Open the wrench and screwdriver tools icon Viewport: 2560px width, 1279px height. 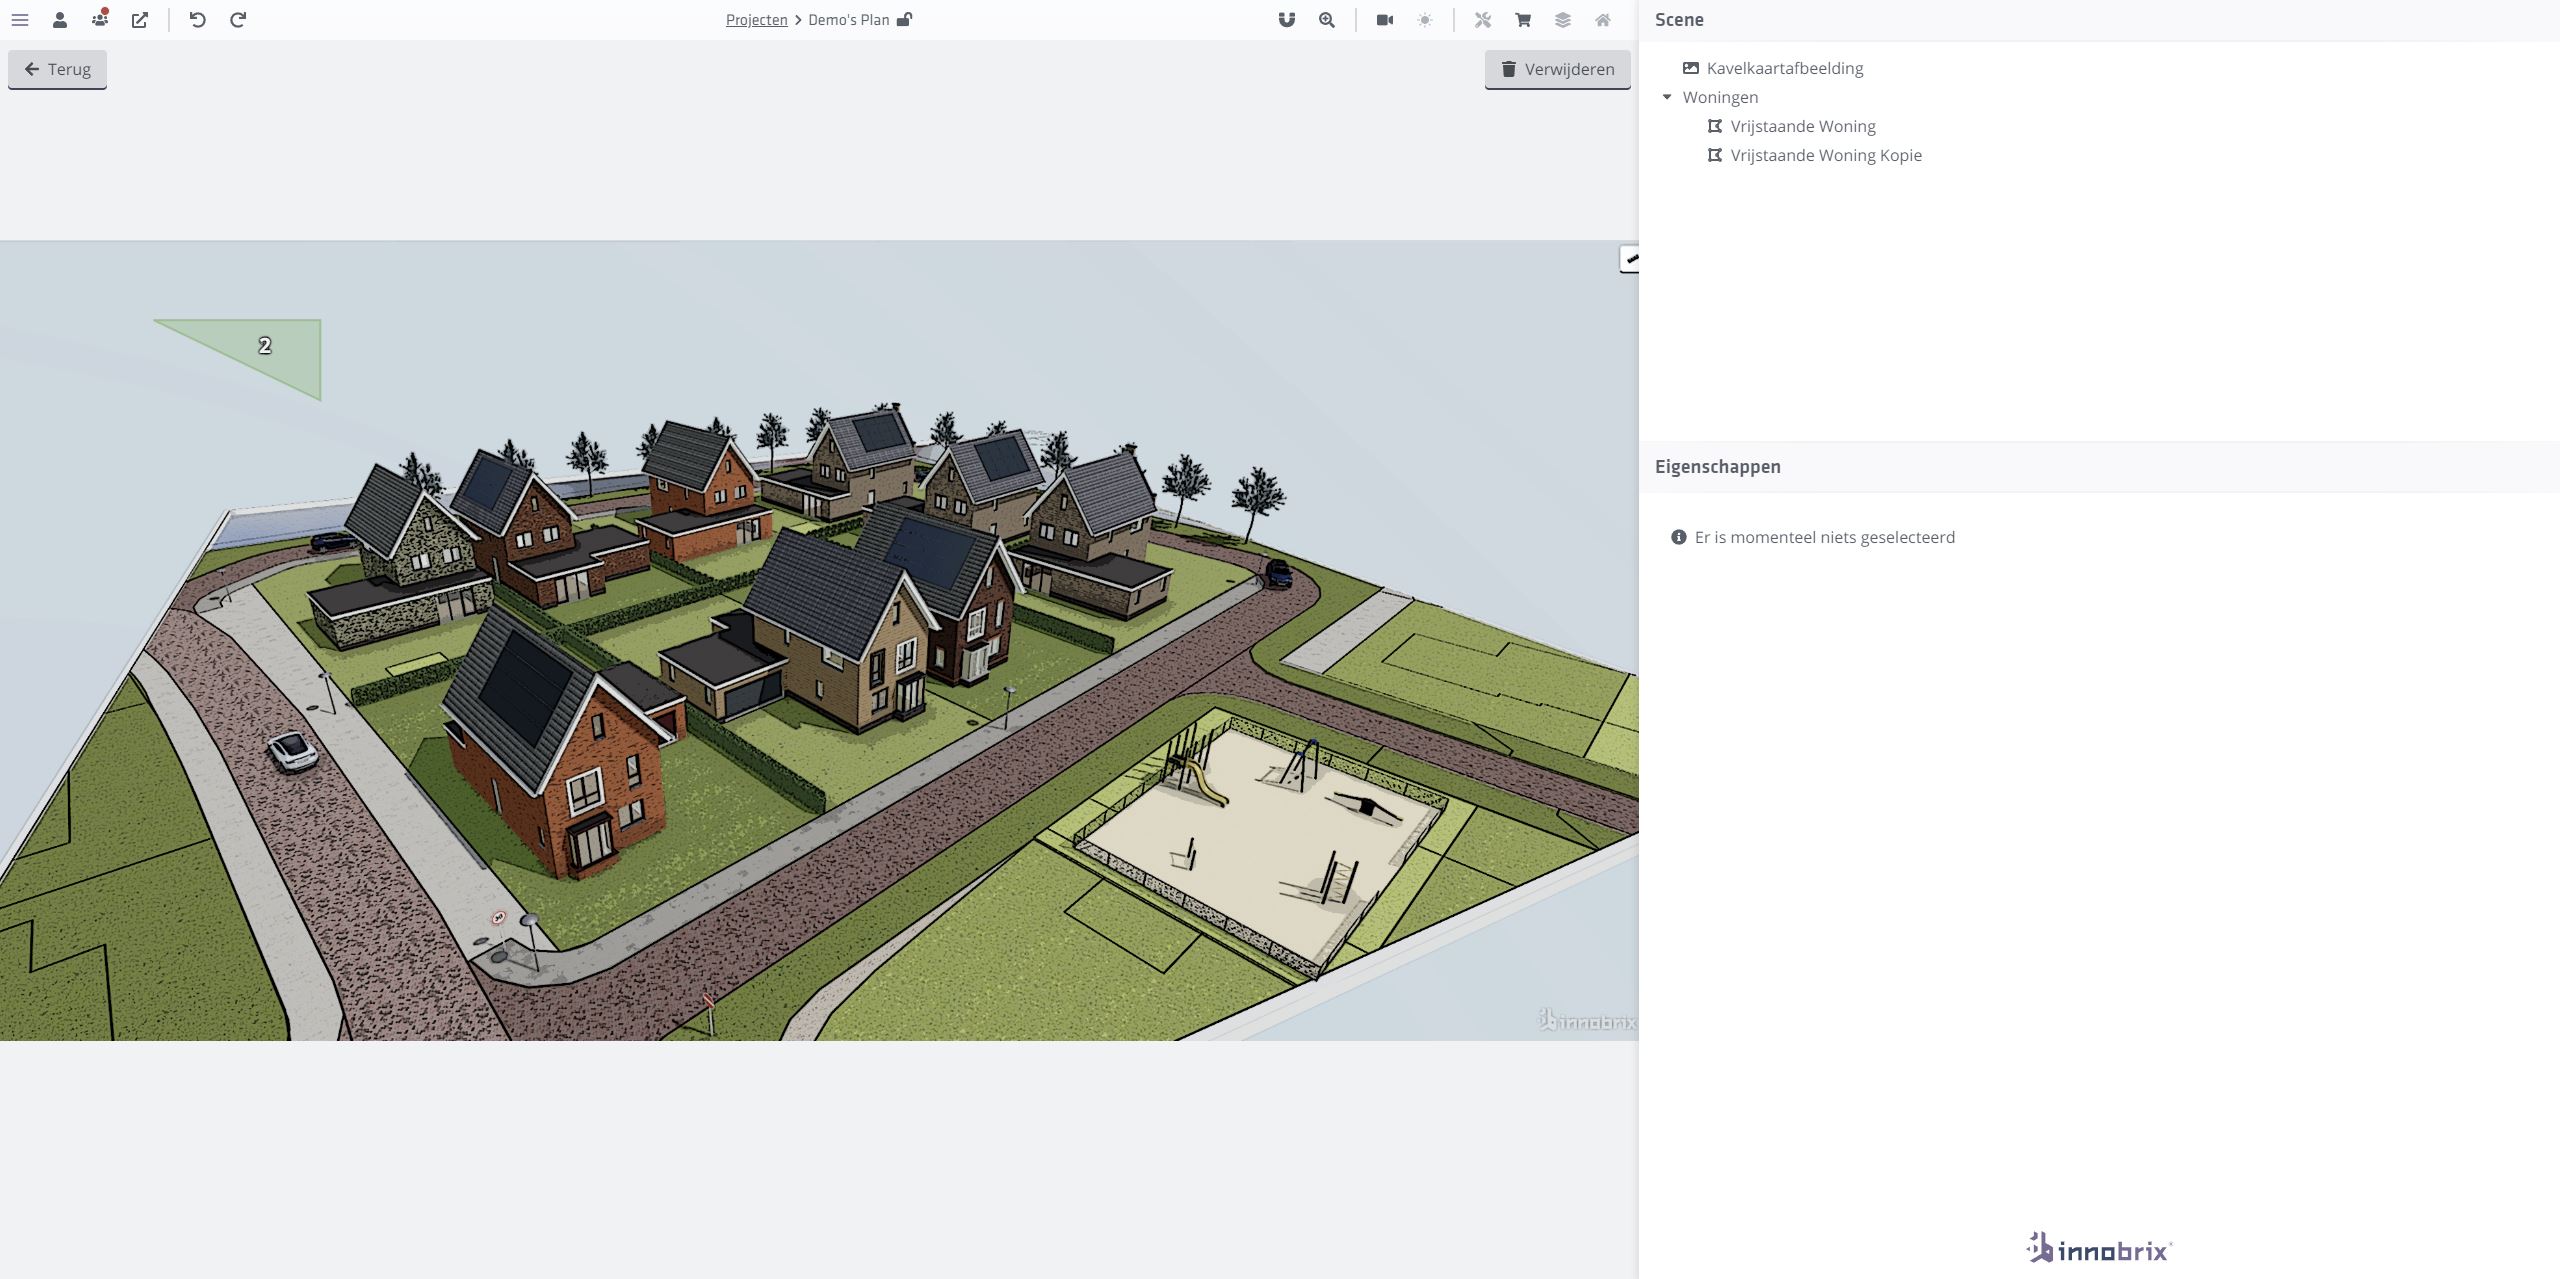tap(1483, 20)
